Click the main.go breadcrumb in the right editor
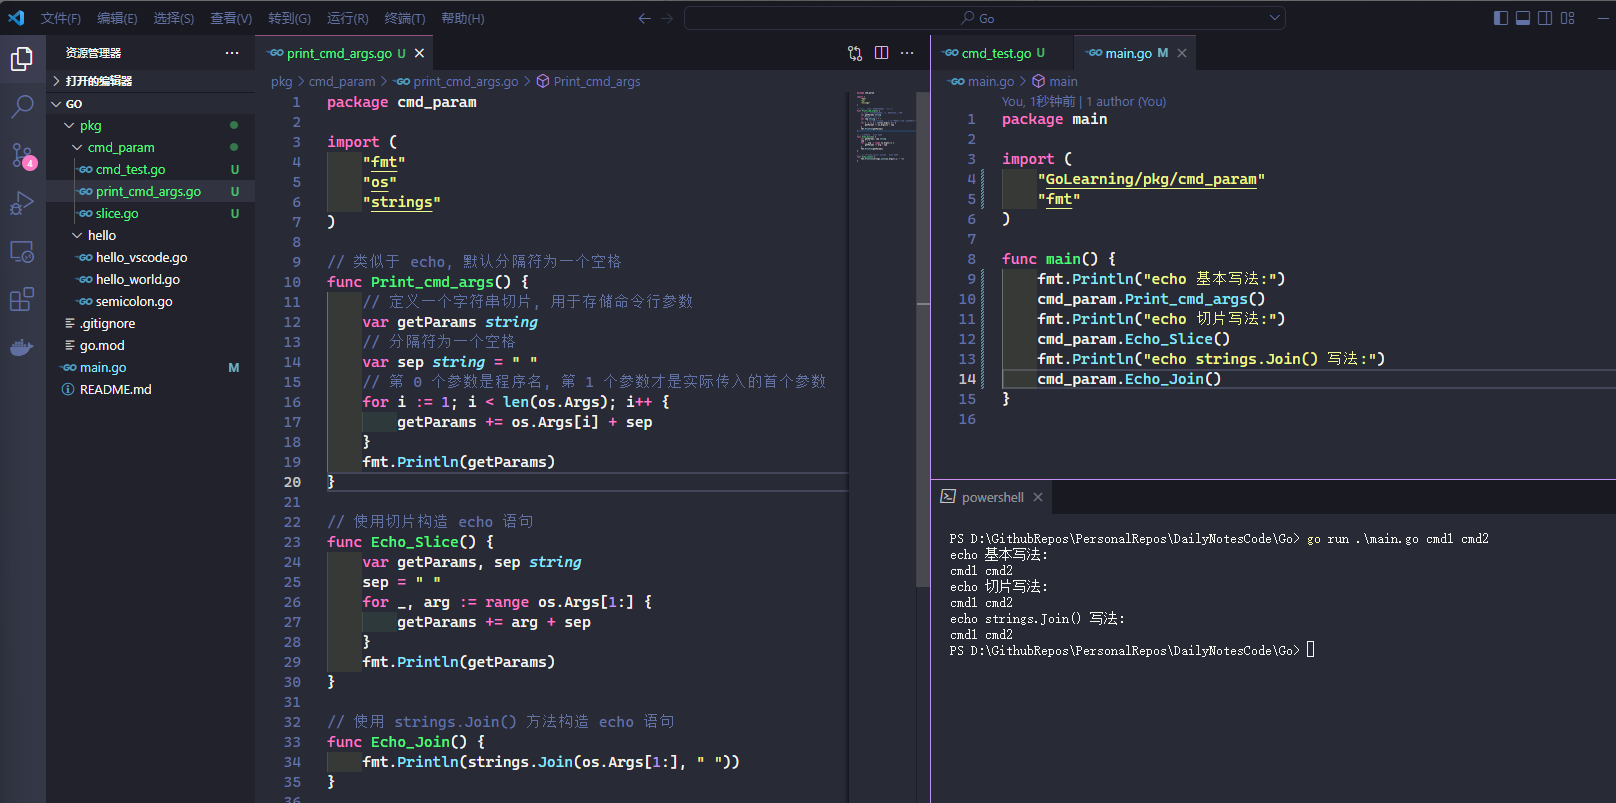This screenshot has width=1616, height=803. [x=981, y=82]
